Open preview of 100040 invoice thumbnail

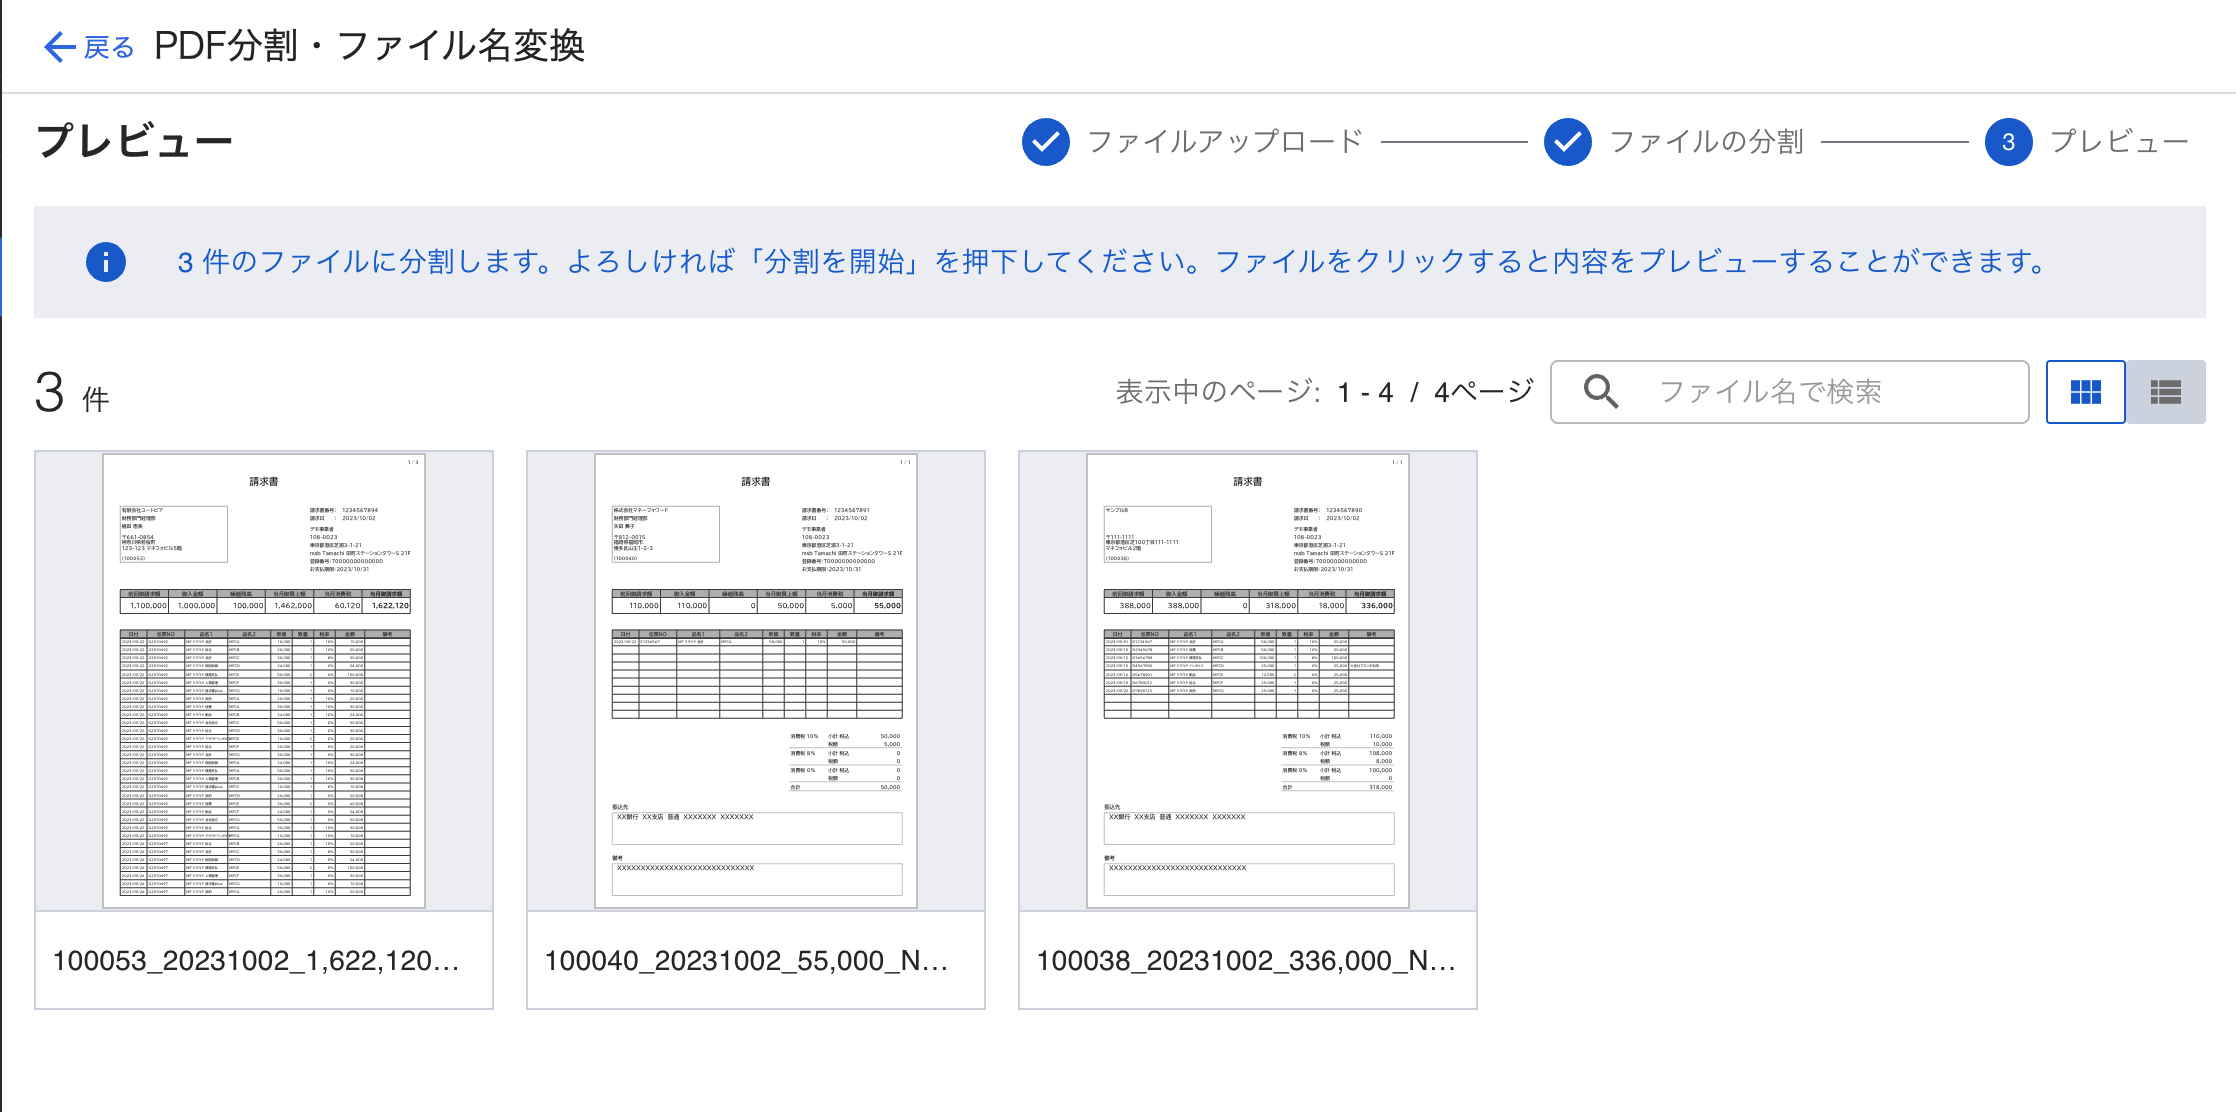(756, 680)
